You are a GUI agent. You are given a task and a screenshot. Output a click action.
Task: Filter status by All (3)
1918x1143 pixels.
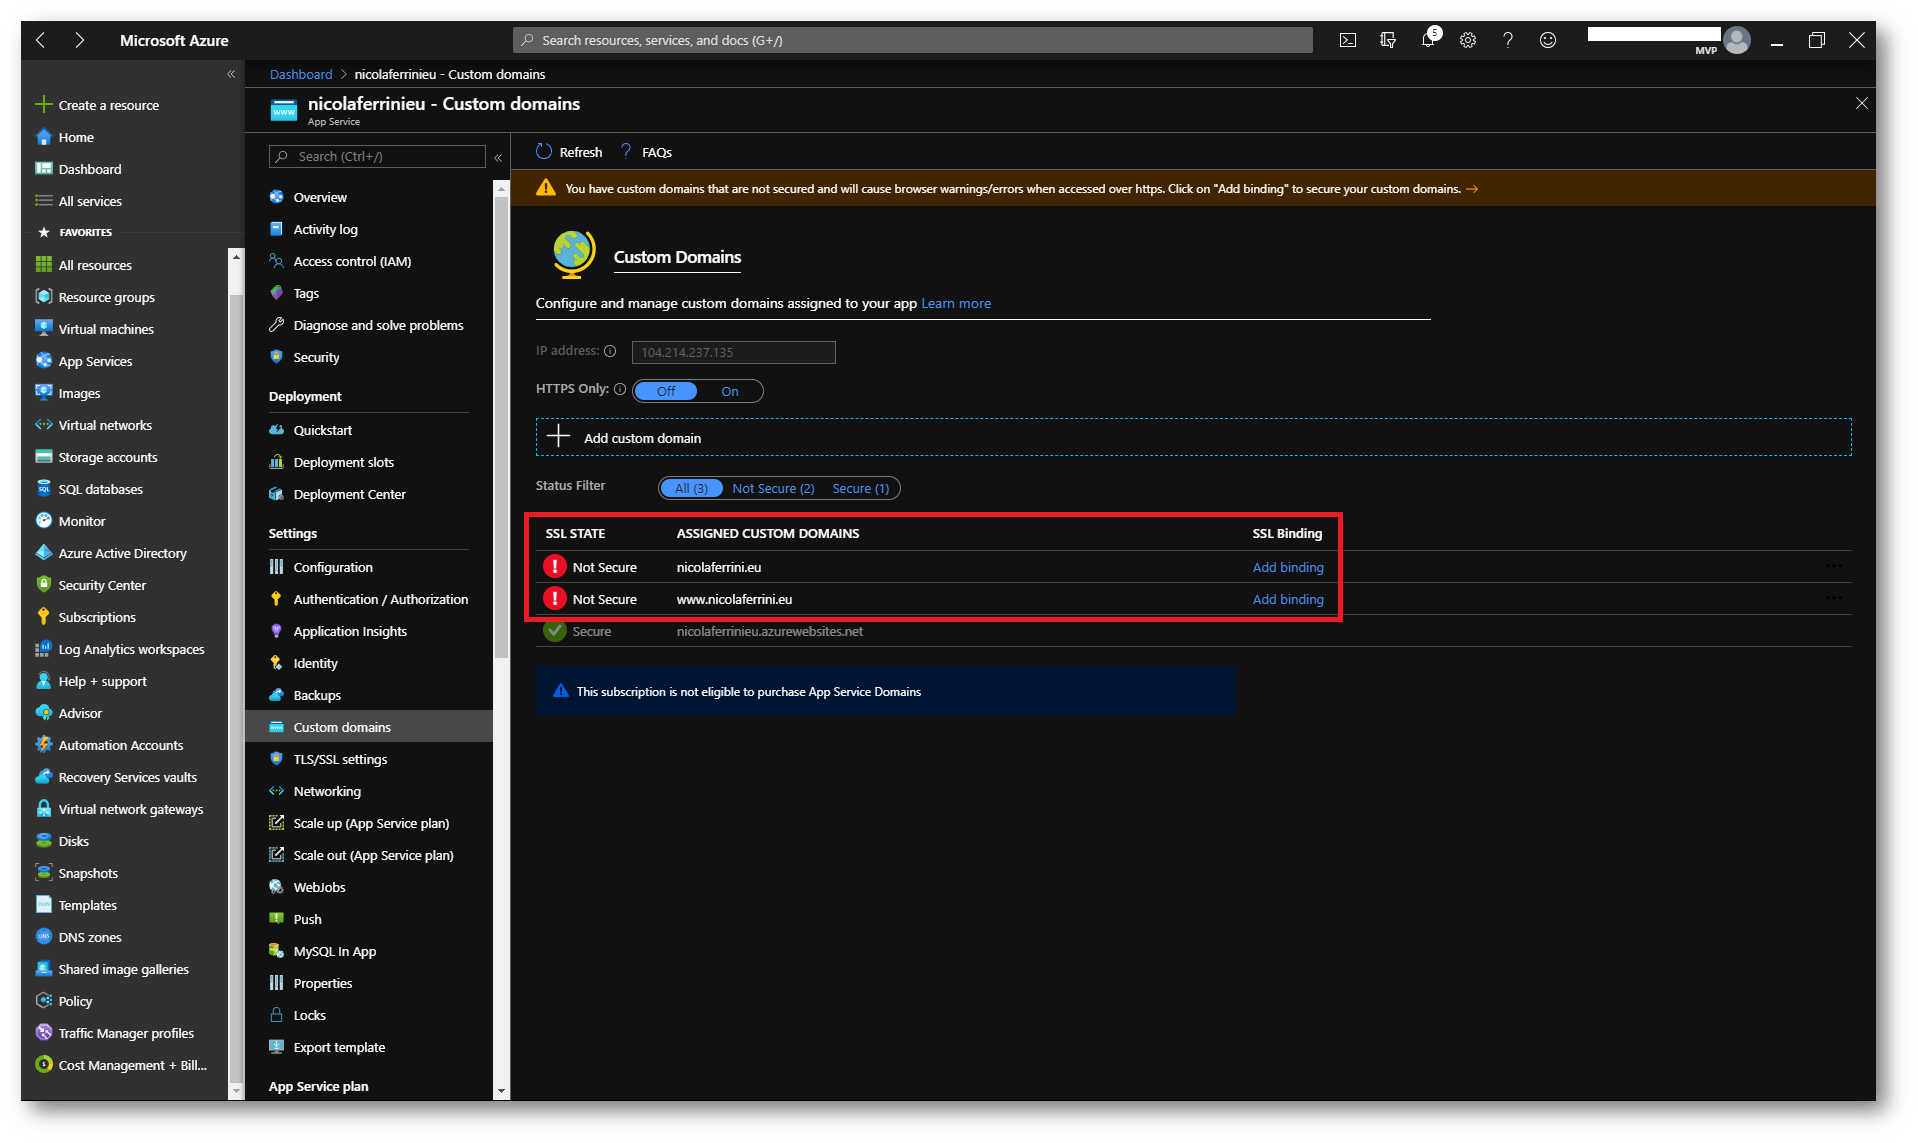(691, 488)
